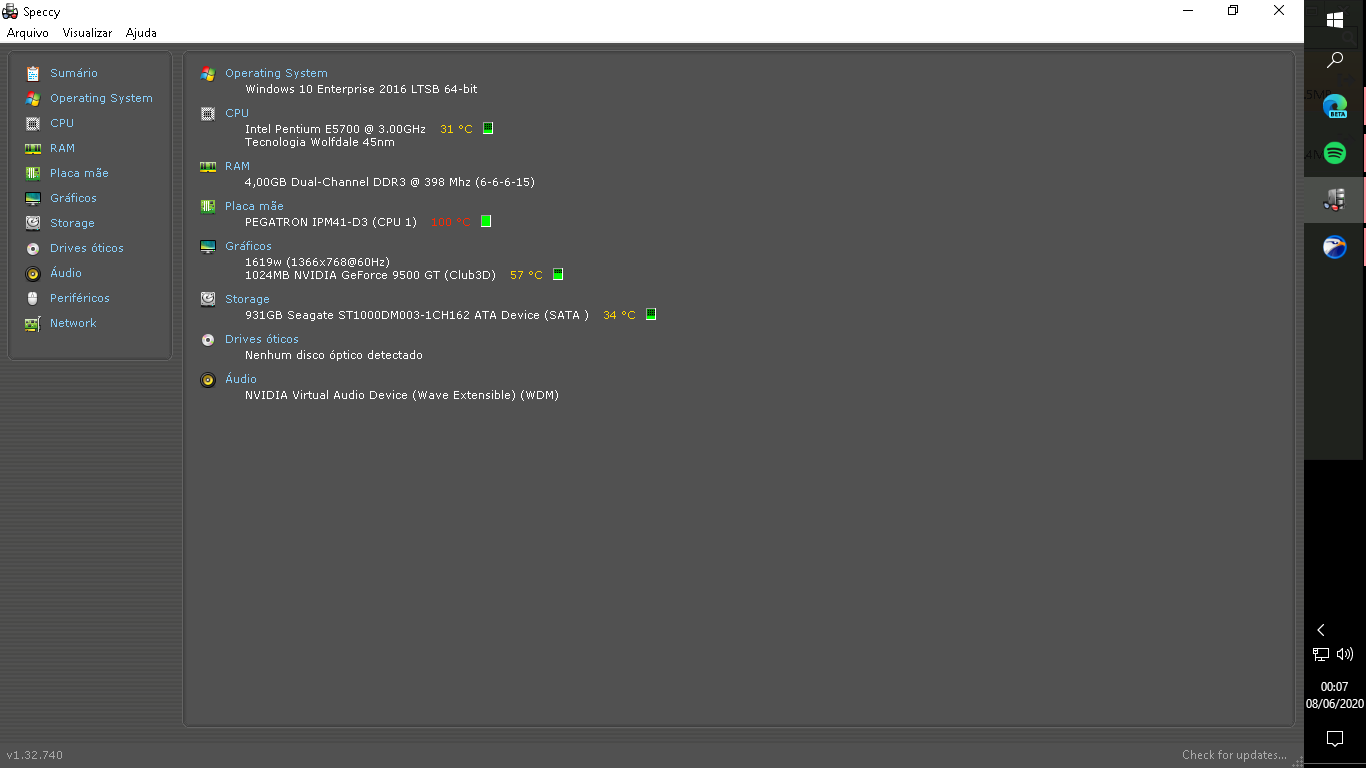Click the storage temperature indicator next to 34 °C

coord(651,314)
